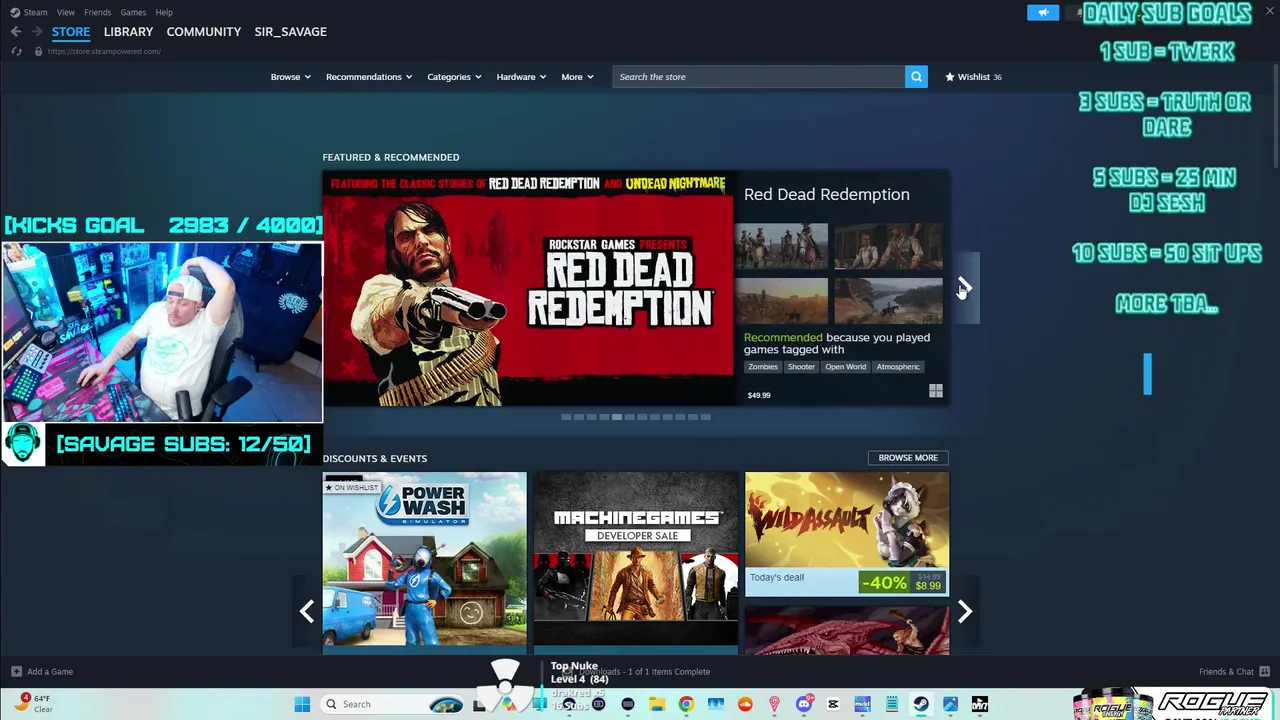Click the $49.99 price label
This screenshot has width=1280, height=720.
coord(759,395)
